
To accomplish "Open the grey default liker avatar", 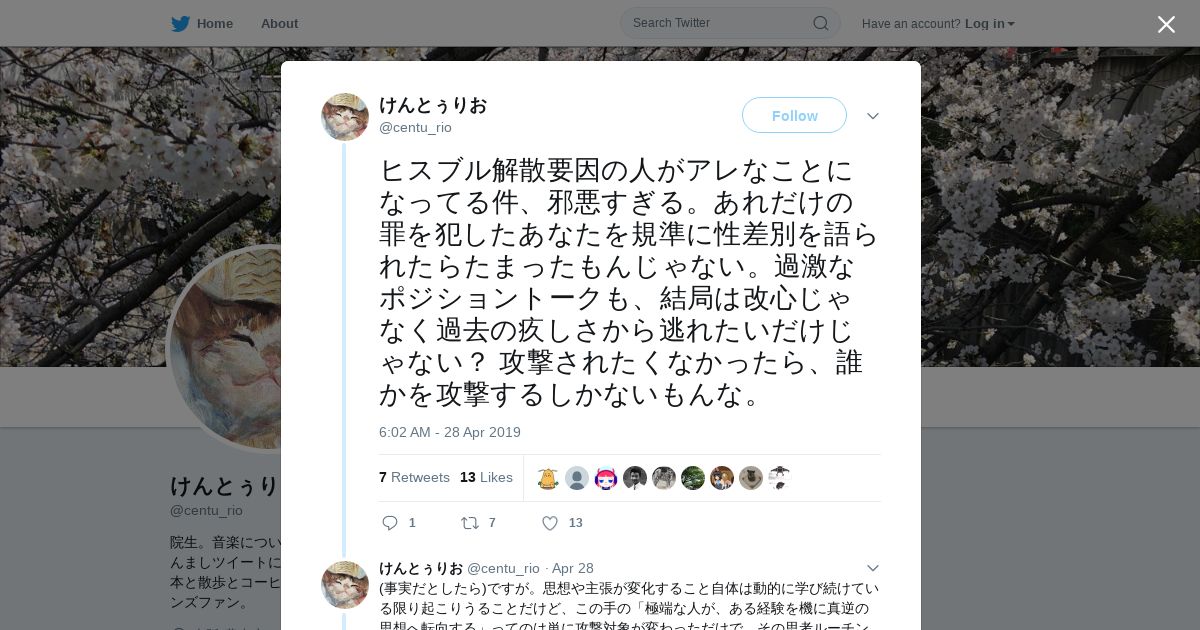I will (577, 478).
